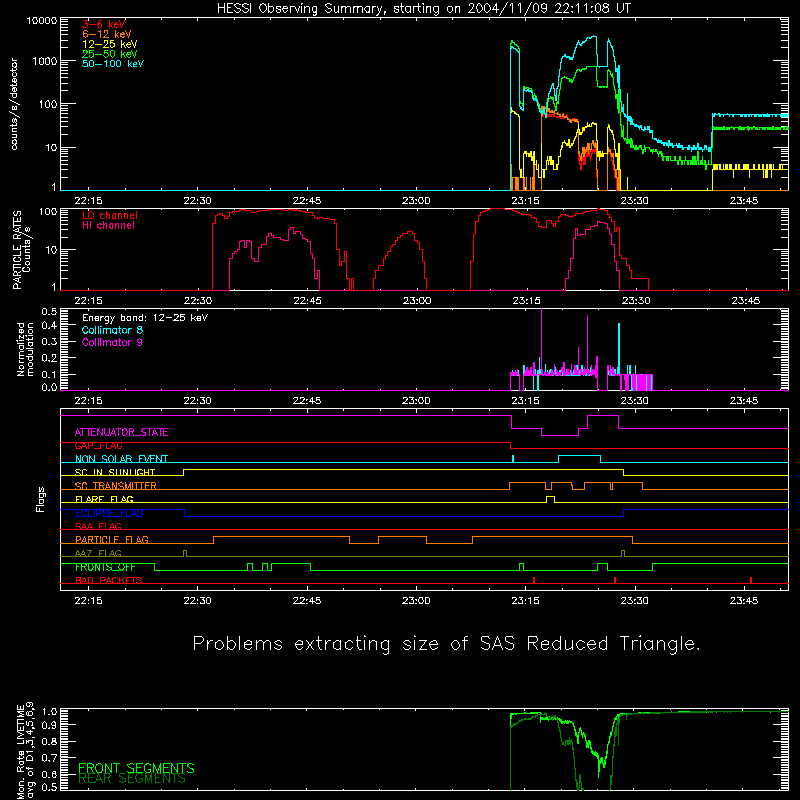The width and height of the screenshot is (800, 800).
Task: Click the Mon. Rate LIVETIME axis label
Action: click(25, 751)
